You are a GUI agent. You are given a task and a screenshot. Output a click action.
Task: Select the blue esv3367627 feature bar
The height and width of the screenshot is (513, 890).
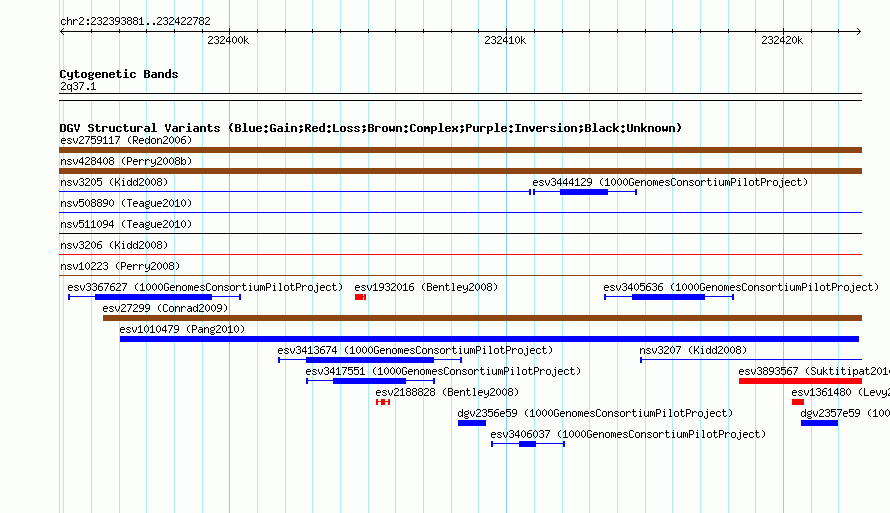[x=153, y=297]
